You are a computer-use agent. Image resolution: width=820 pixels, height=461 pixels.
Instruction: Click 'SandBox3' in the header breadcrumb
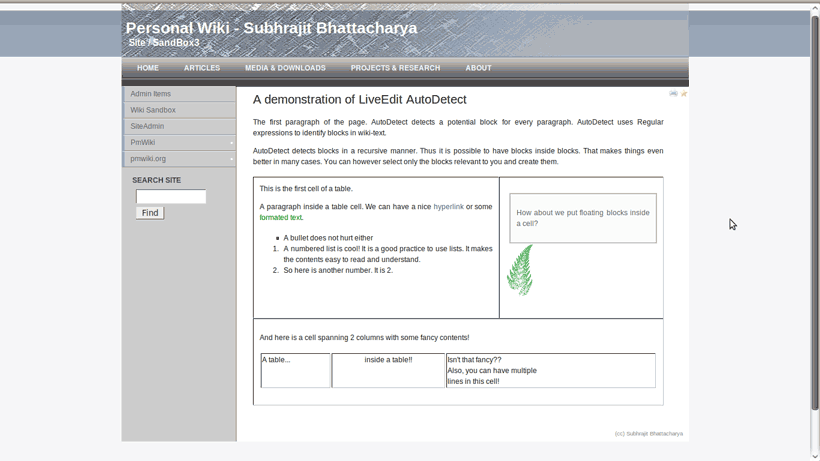click(176, 43)
